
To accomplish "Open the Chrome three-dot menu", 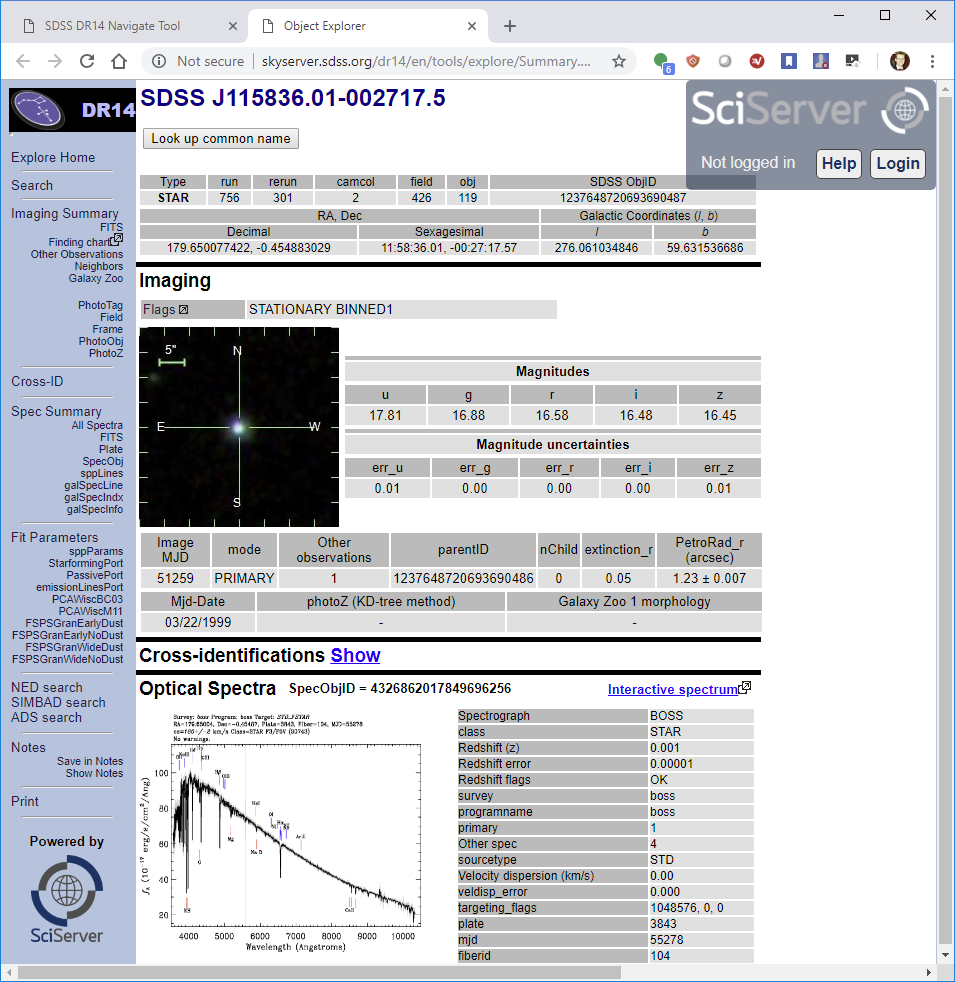I will point(932,61).
